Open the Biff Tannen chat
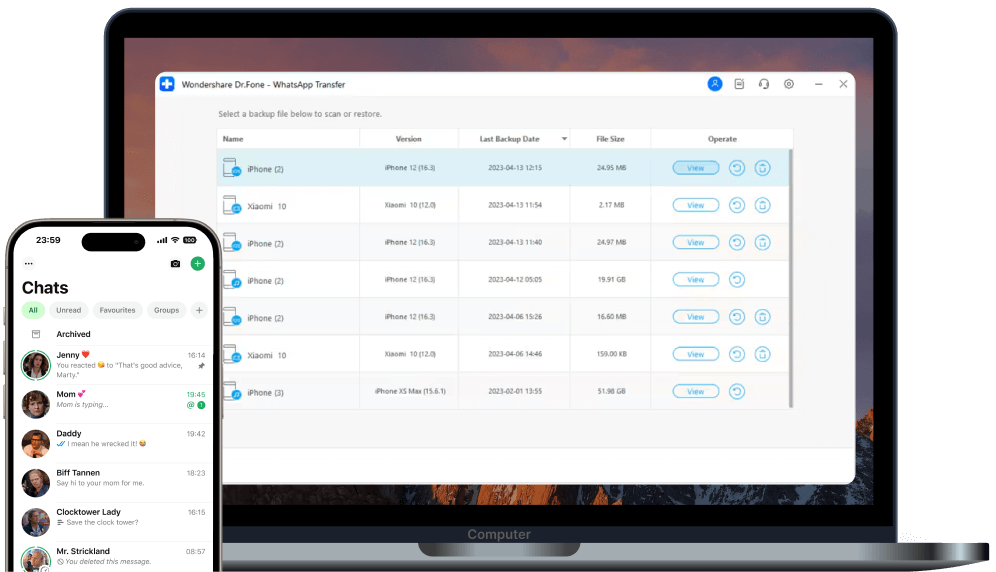Viewport: 996px width, 572px height. coord(114,482)
